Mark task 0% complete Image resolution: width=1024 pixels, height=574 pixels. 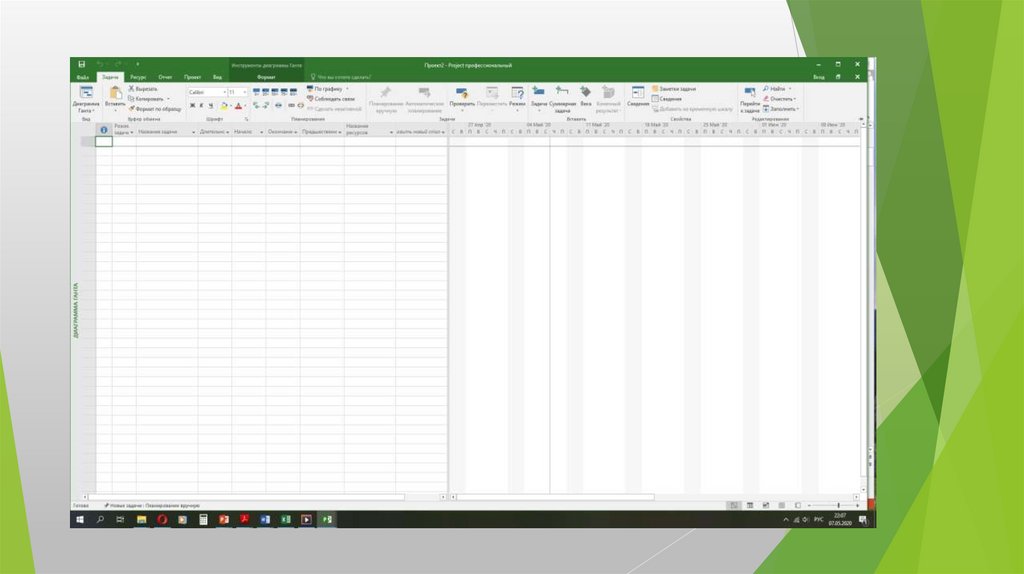click(x=256, y=92)
